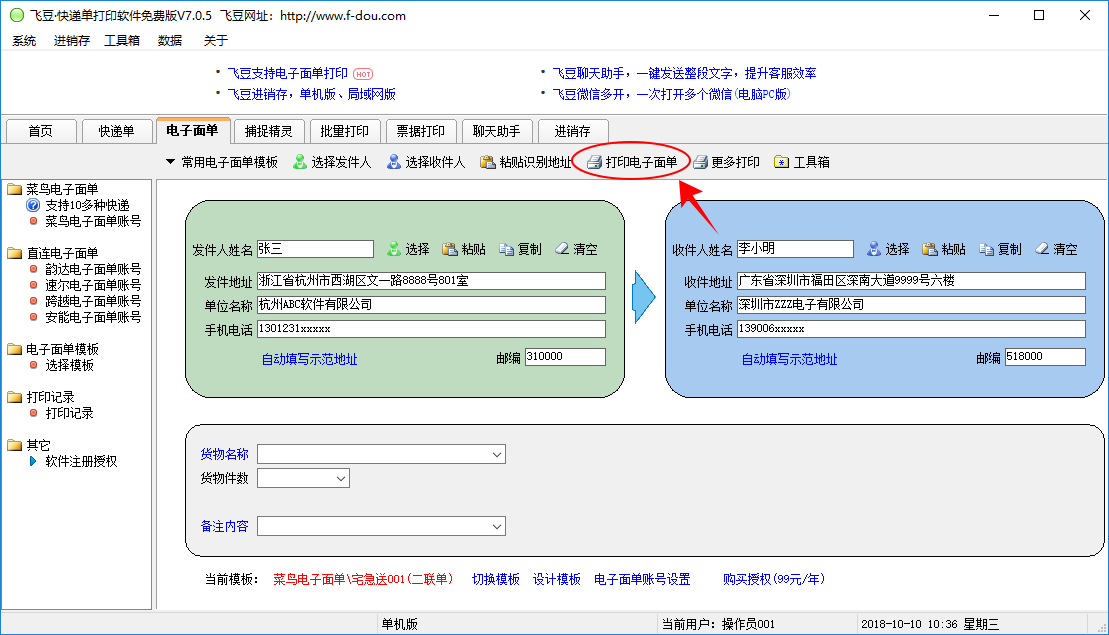The height and width of the screenshot is (635, 1109).
Task: Open the Goods Name (货物名称) dropdown
Action: point(497,455)
